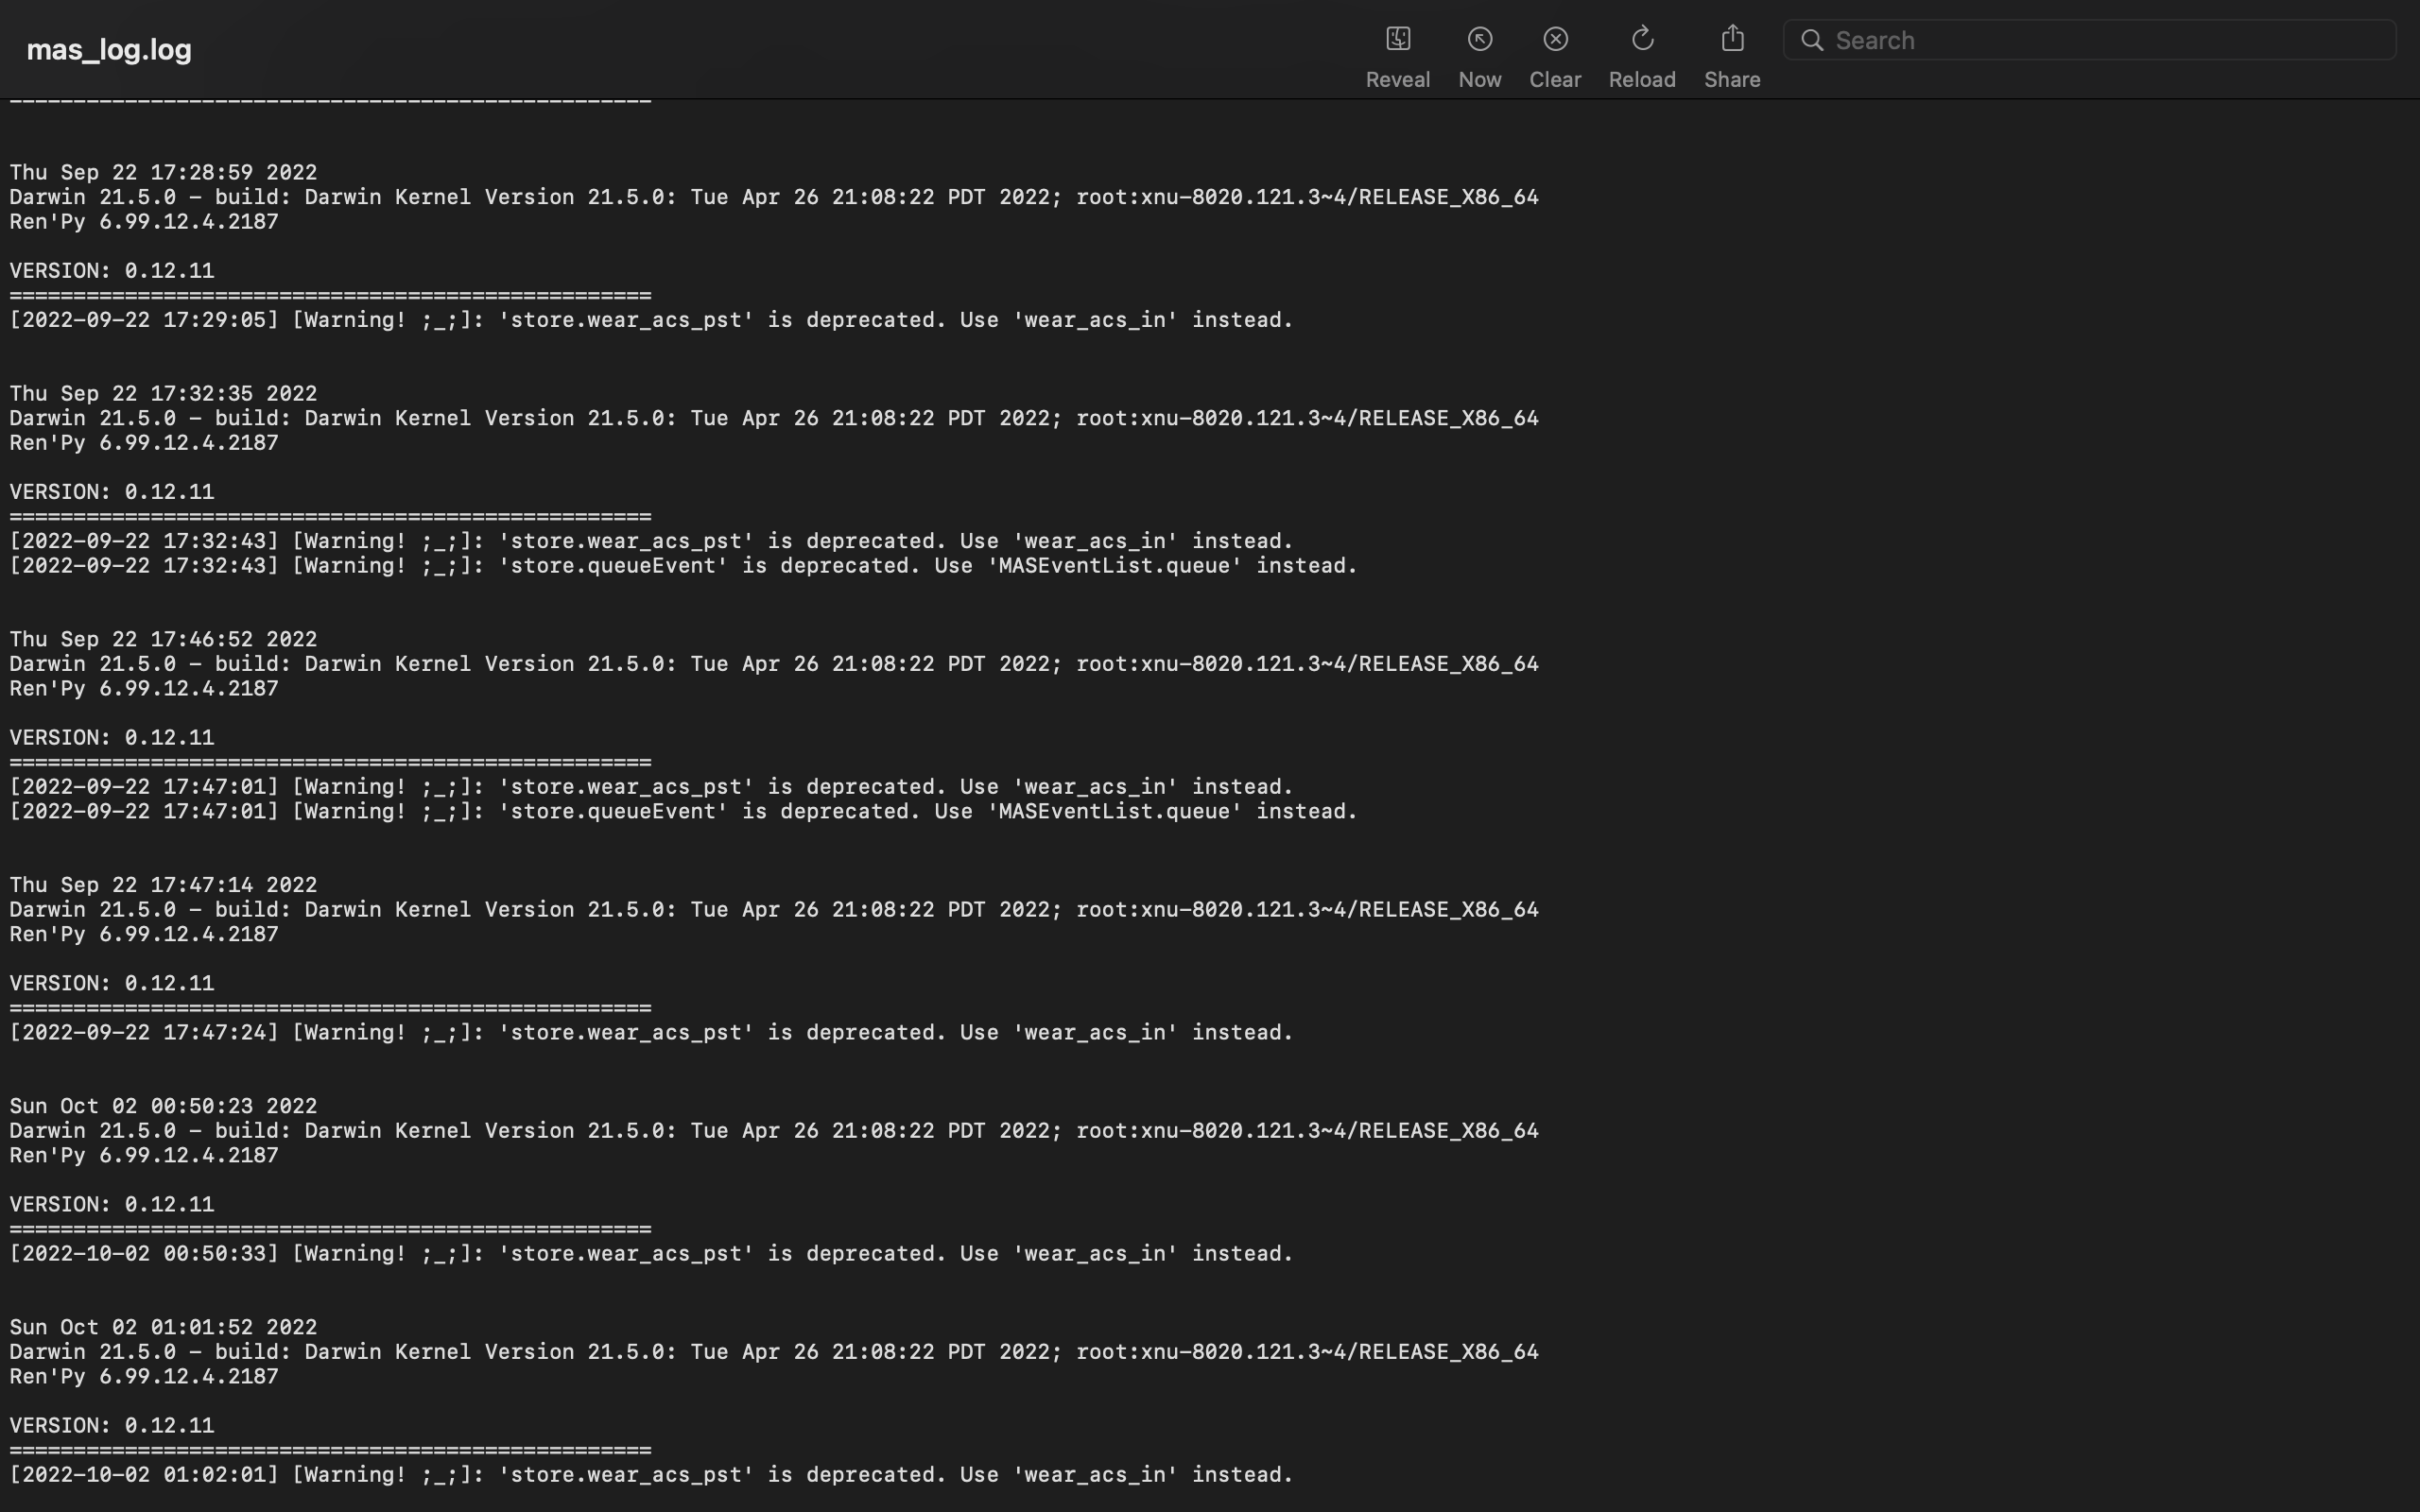Click the 'Thu Sep 22 17:47:14 2022' line
Screen dimensions: 2420x1512
click(163, 885)
